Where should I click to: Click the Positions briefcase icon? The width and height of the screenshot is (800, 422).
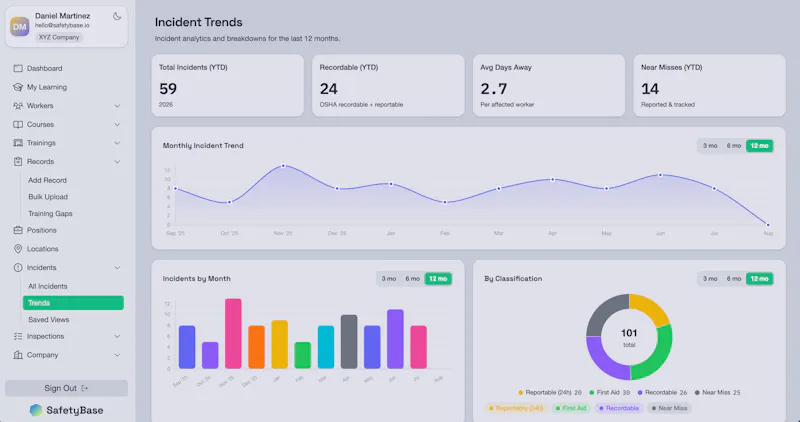(18, 230)
